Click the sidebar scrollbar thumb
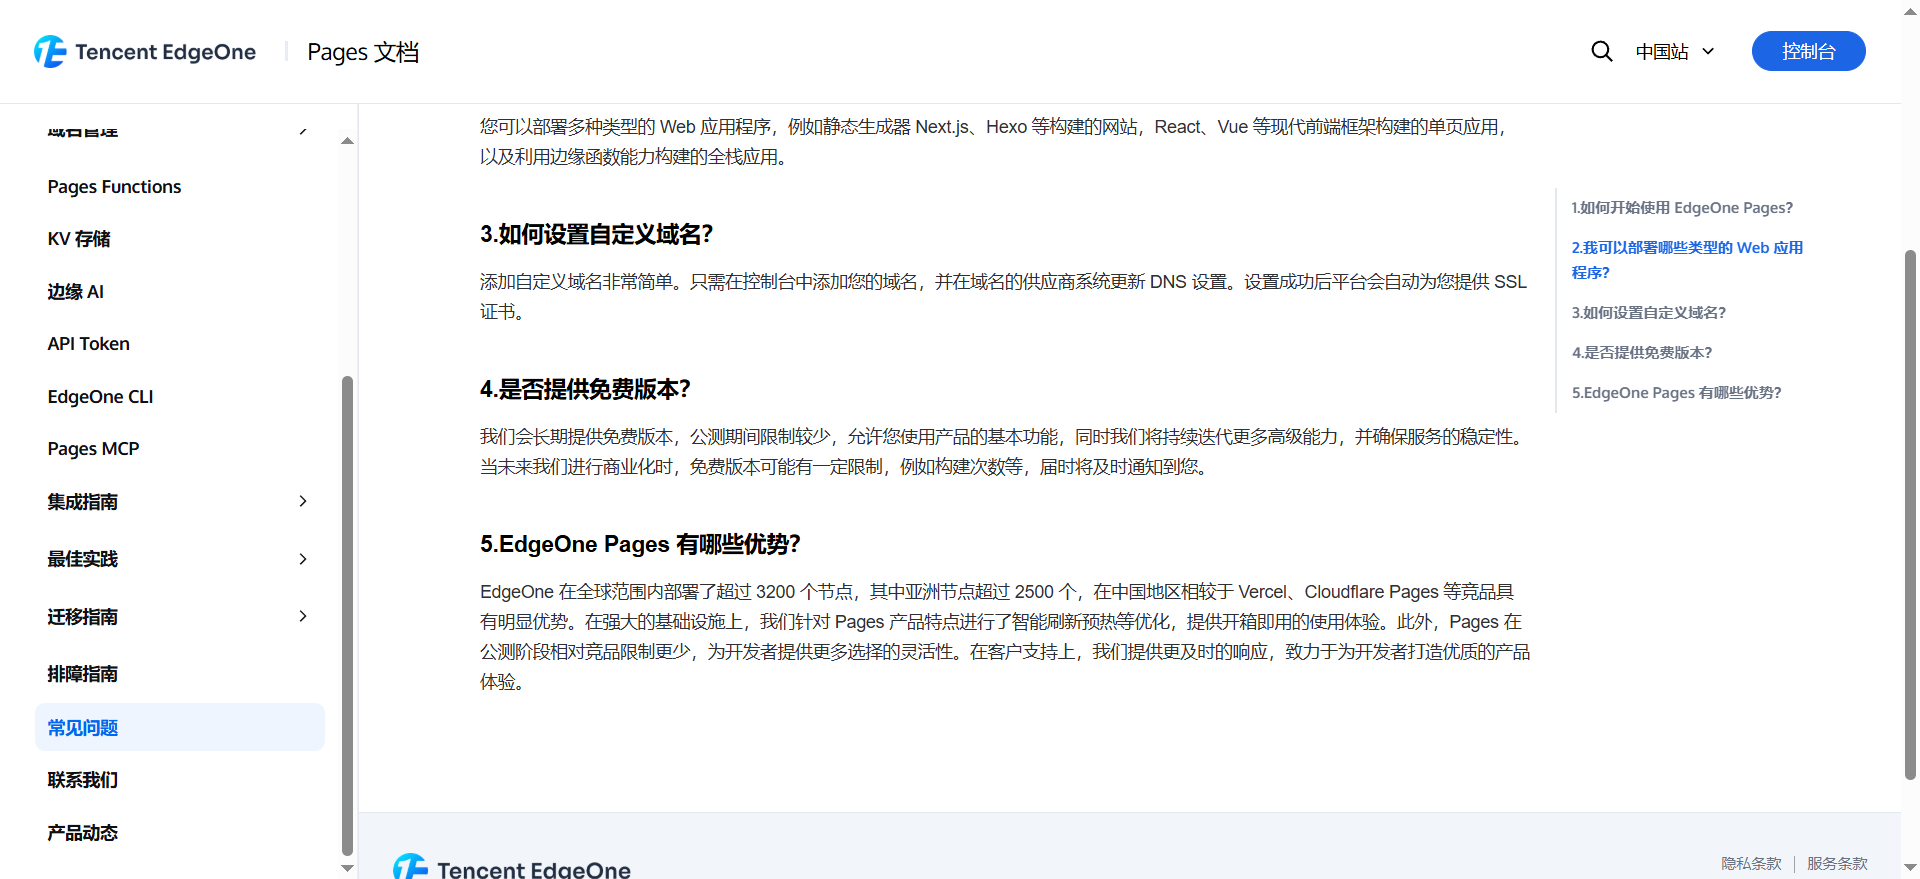Image resolution: width=1920 pixels, height=879 pixels. tap(347, 615)
